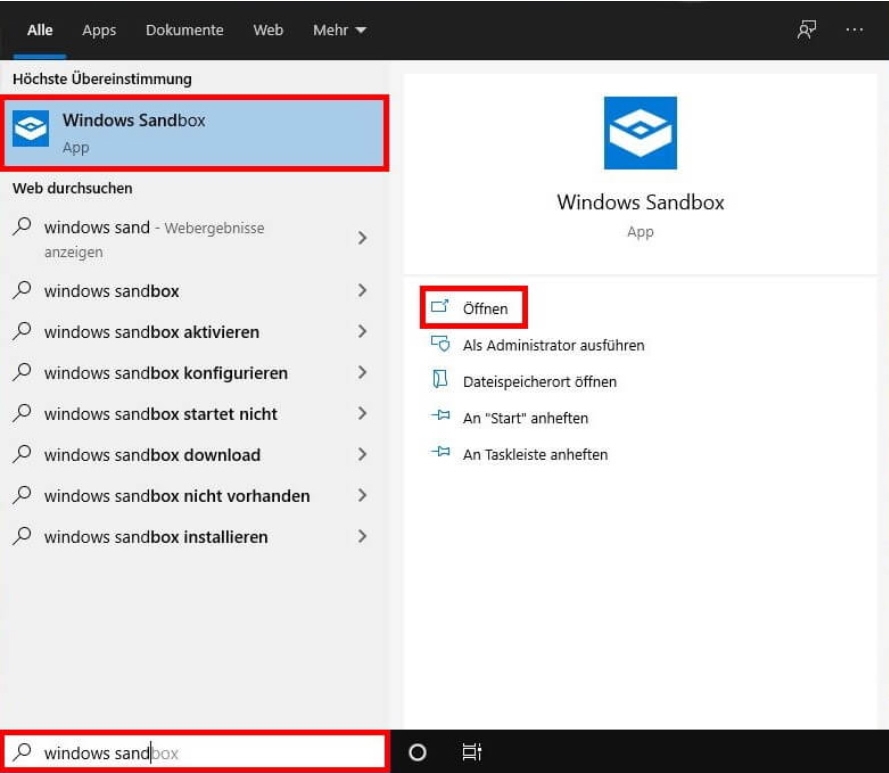Image resolution: width=889 pixels, height=773 pixels.
Task: Switch to the Apps tab
Action: (x=99, y=30)
